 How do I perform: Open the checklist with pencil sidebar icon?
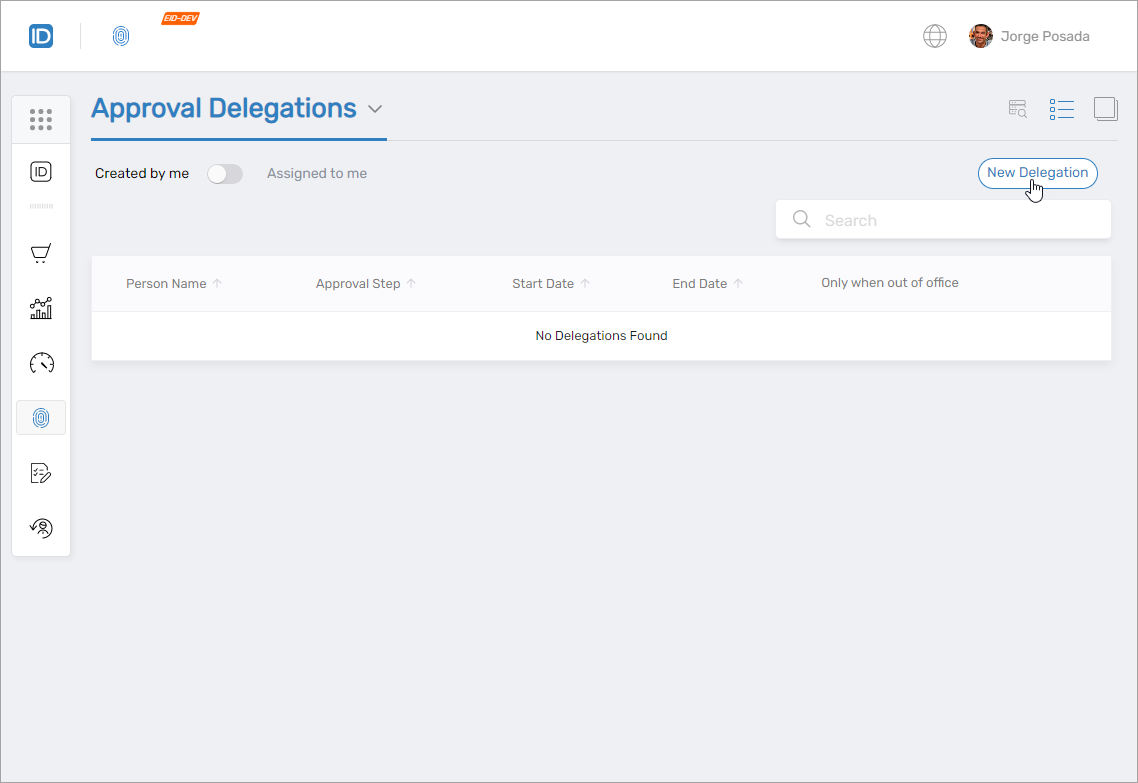click(x=41, y=473)
